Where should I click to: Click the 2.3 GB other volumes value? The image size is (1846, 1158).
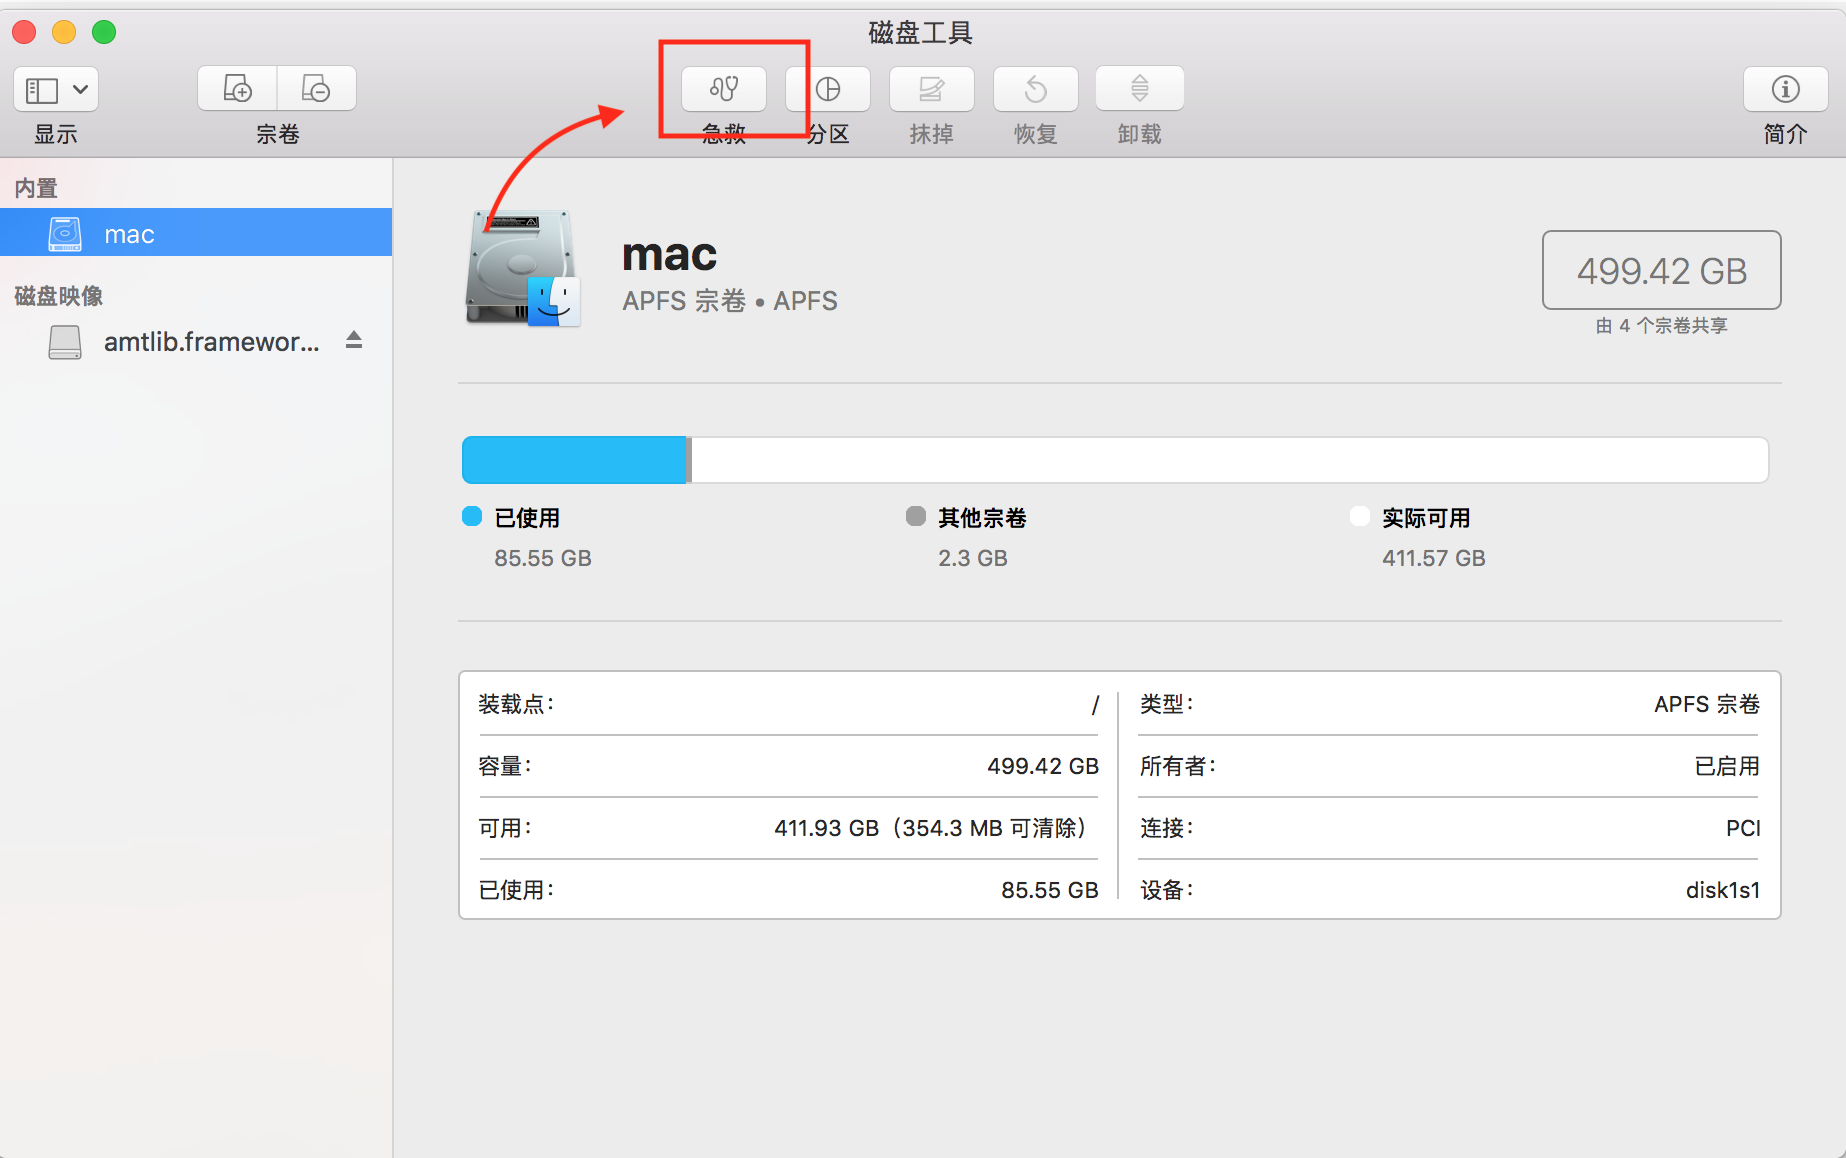point(973,558)
